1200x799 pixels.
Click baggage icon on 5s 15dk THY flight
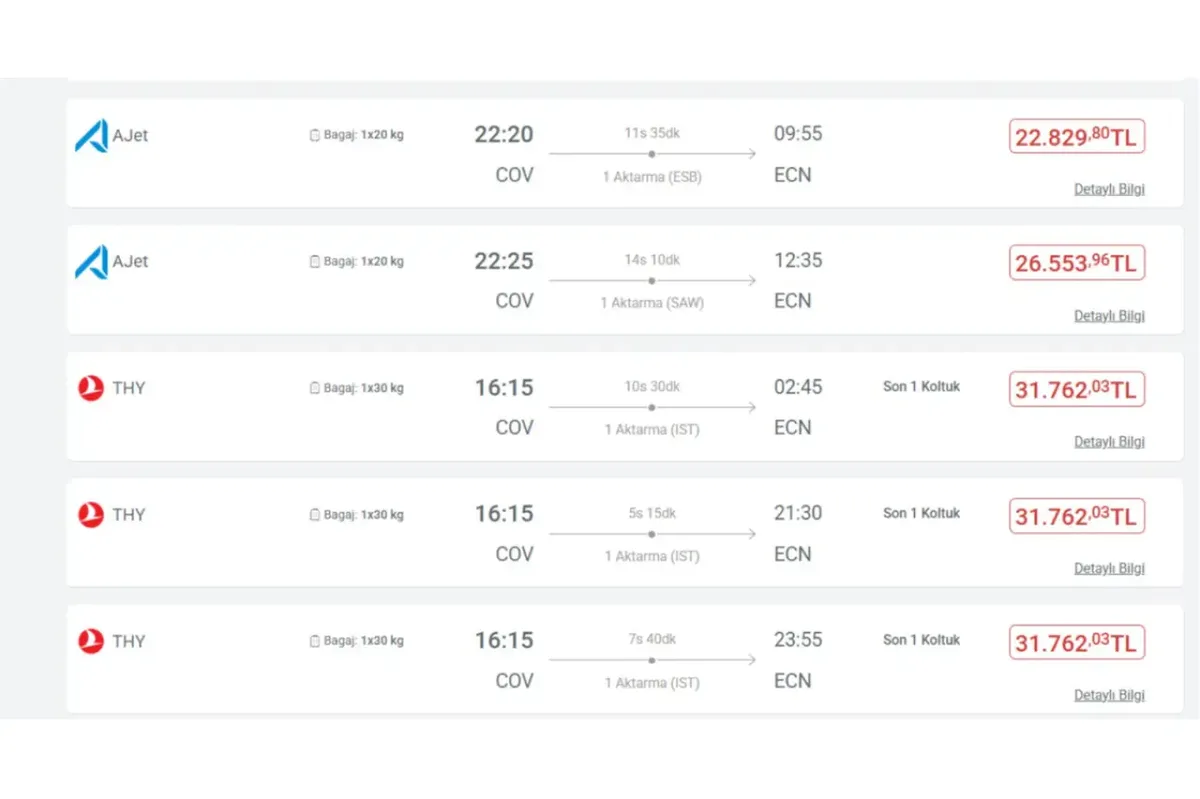tap(314, 515)
